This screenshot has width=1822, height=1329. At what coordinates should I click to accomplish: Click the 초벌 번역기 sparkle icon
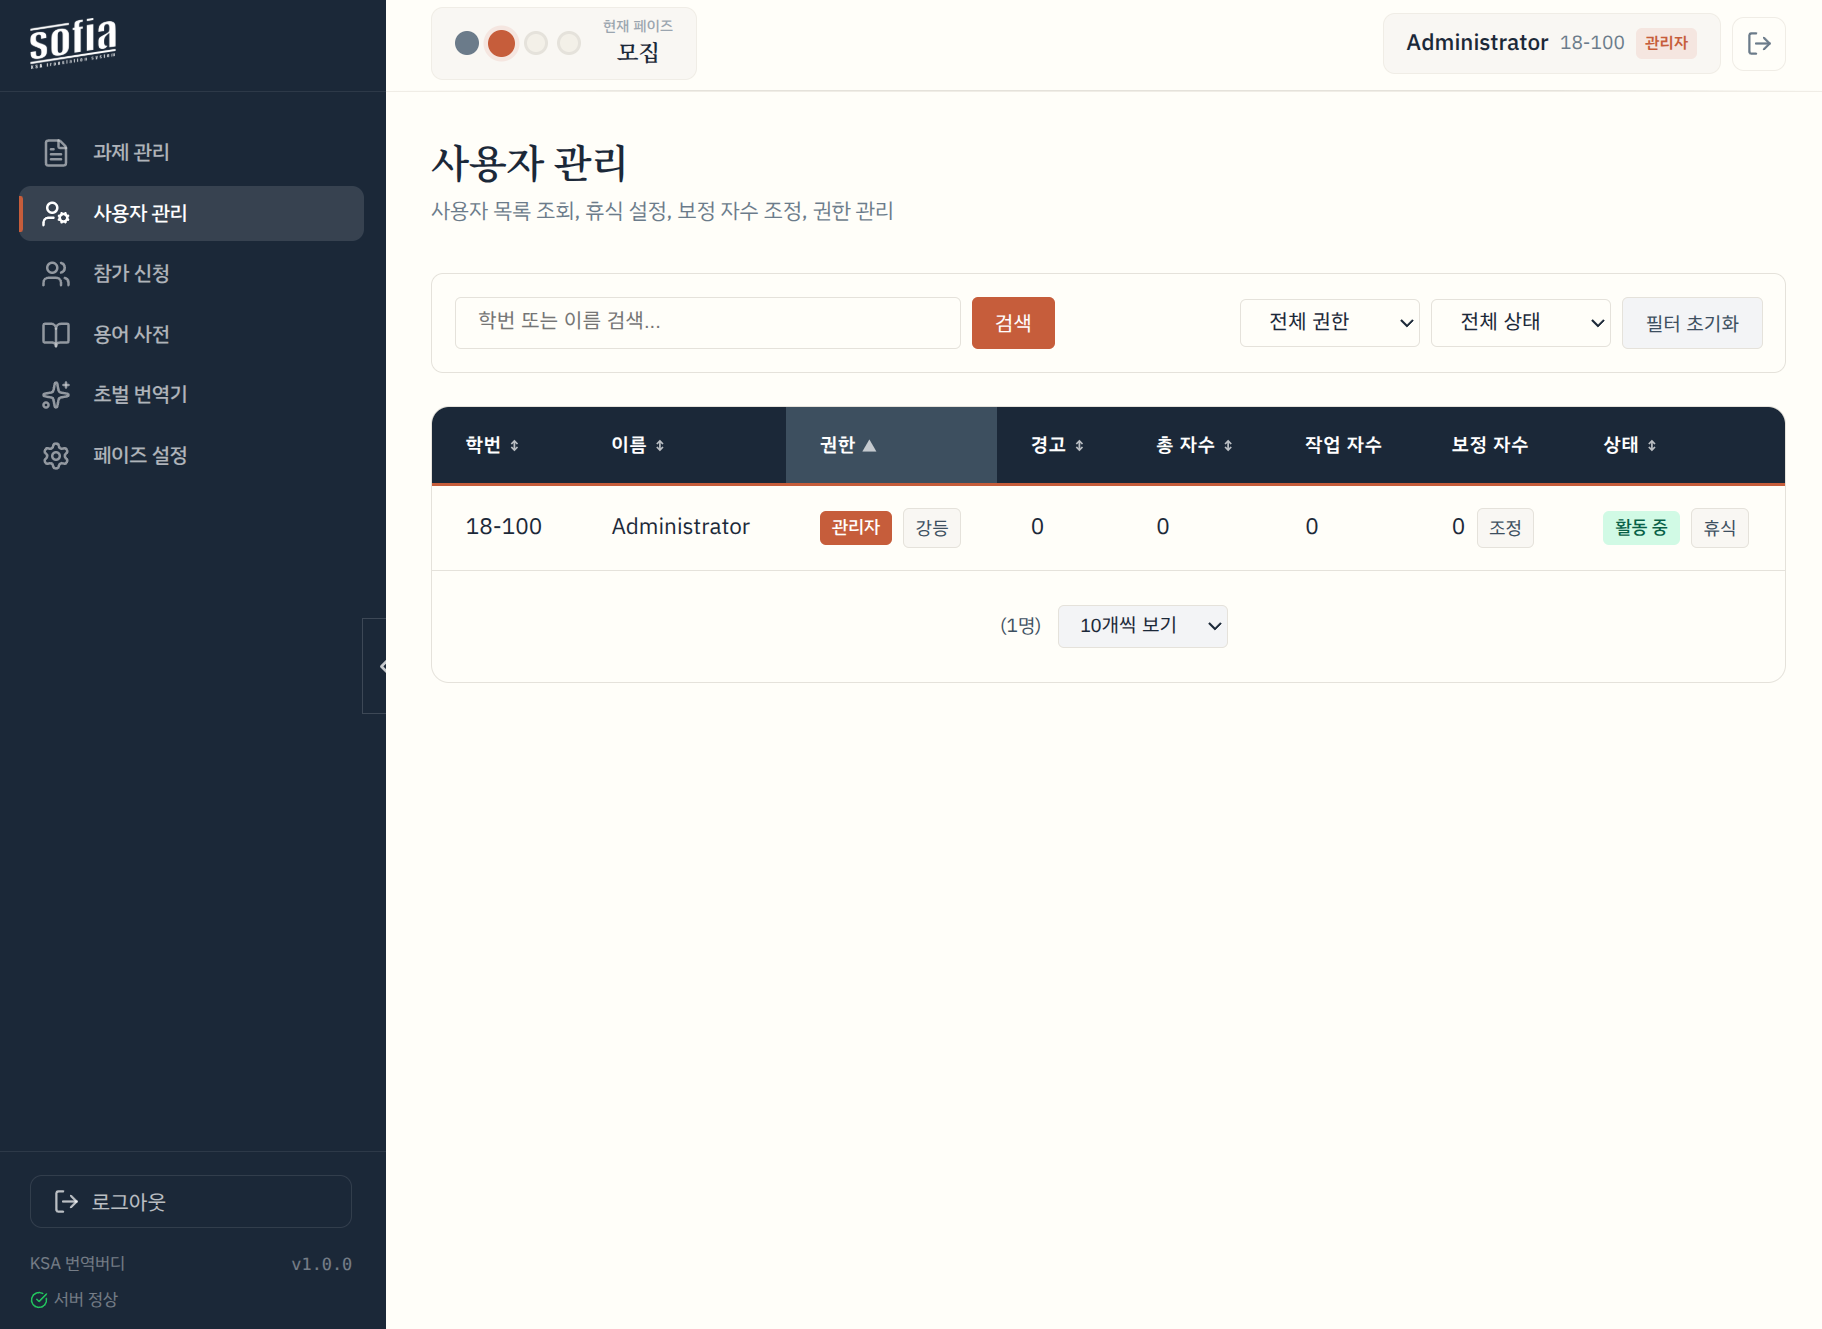point(55,394)
